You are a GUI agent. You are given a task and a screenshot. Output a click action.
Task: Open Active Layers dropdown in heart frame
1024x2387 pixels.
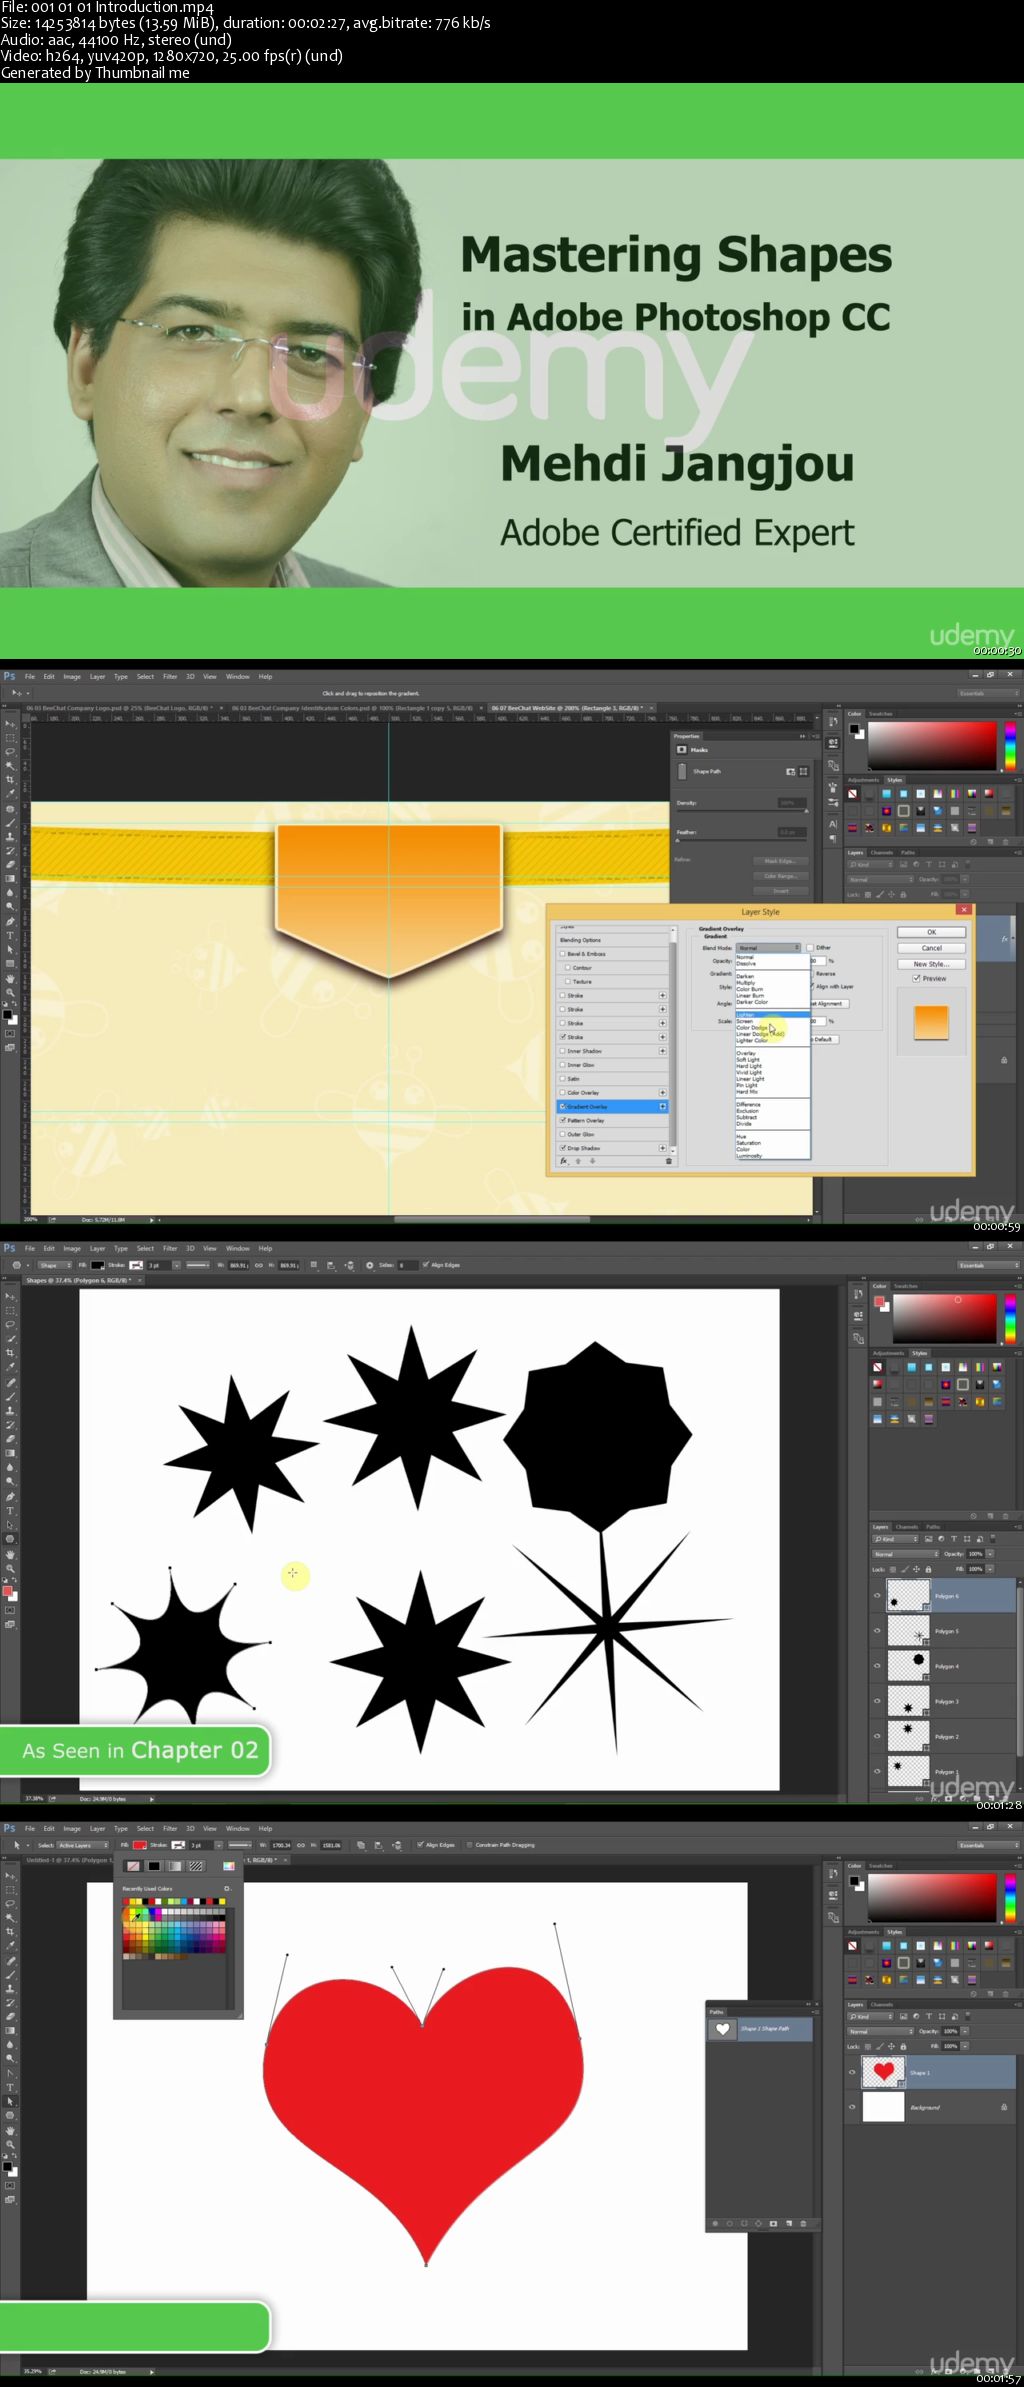tap(83, 1845)
